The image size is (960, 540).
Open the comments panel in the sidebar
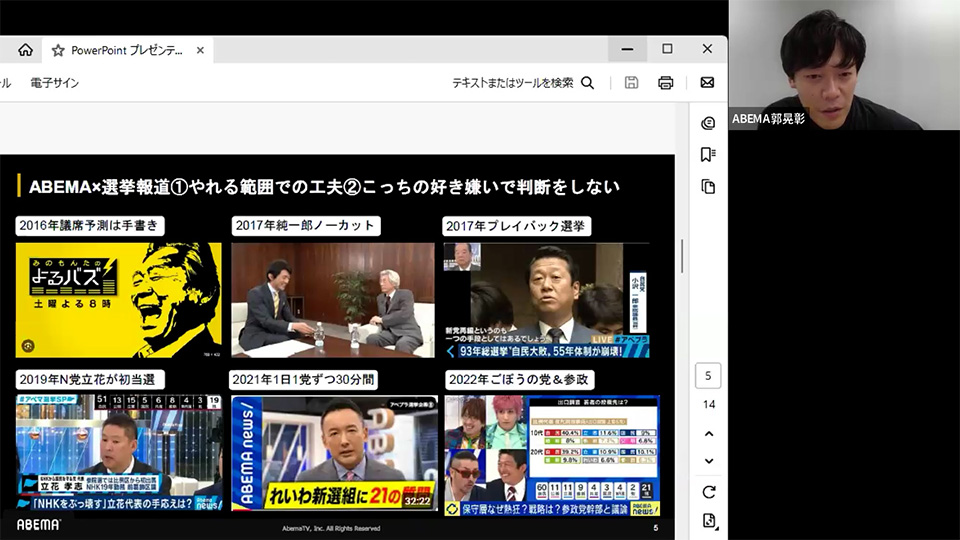(x=708, y=123)
